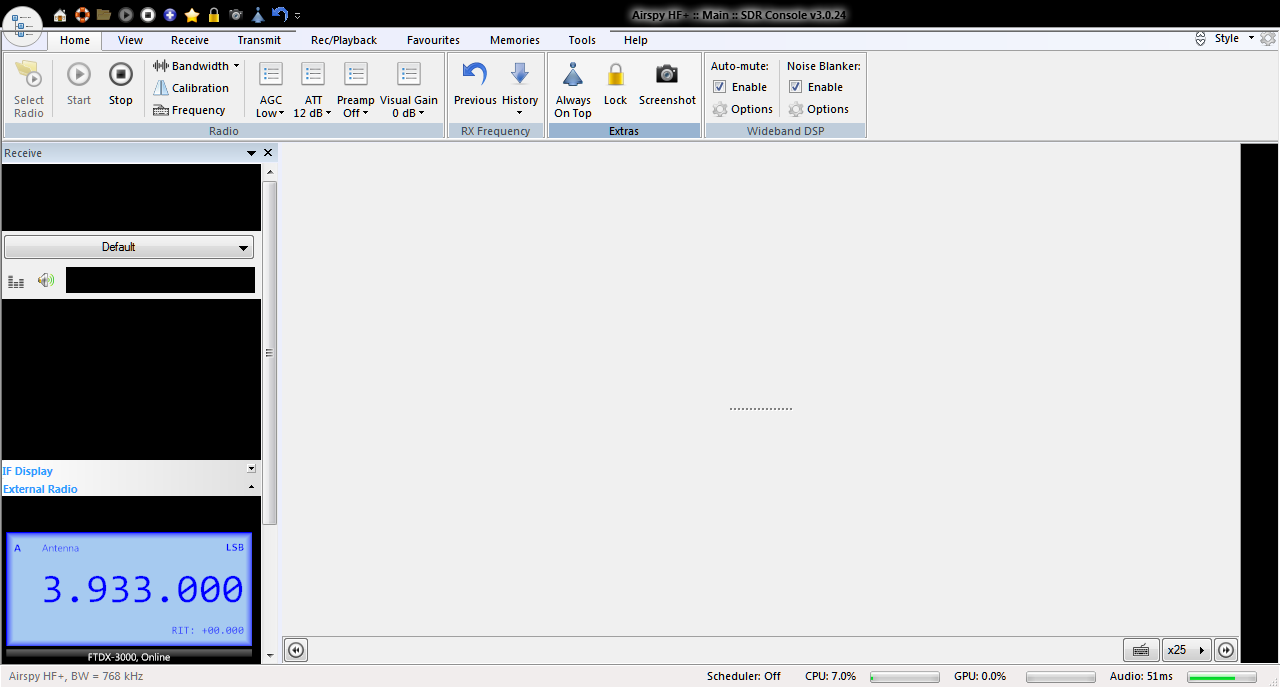Viewport: 1280px width, 688px height.
Task: Click the Screenshot camera icon
Action: (667, 75)
